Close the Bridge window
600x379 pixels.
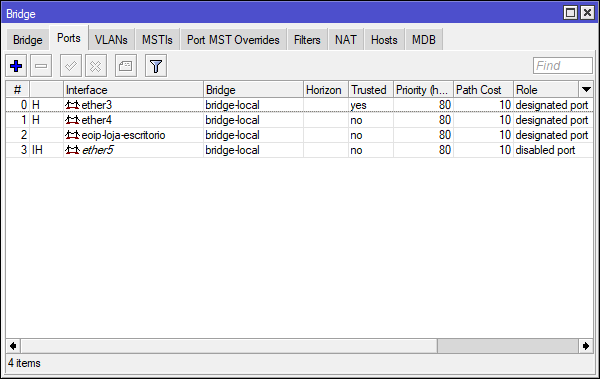pyautogui.click(x=587, y=13)
